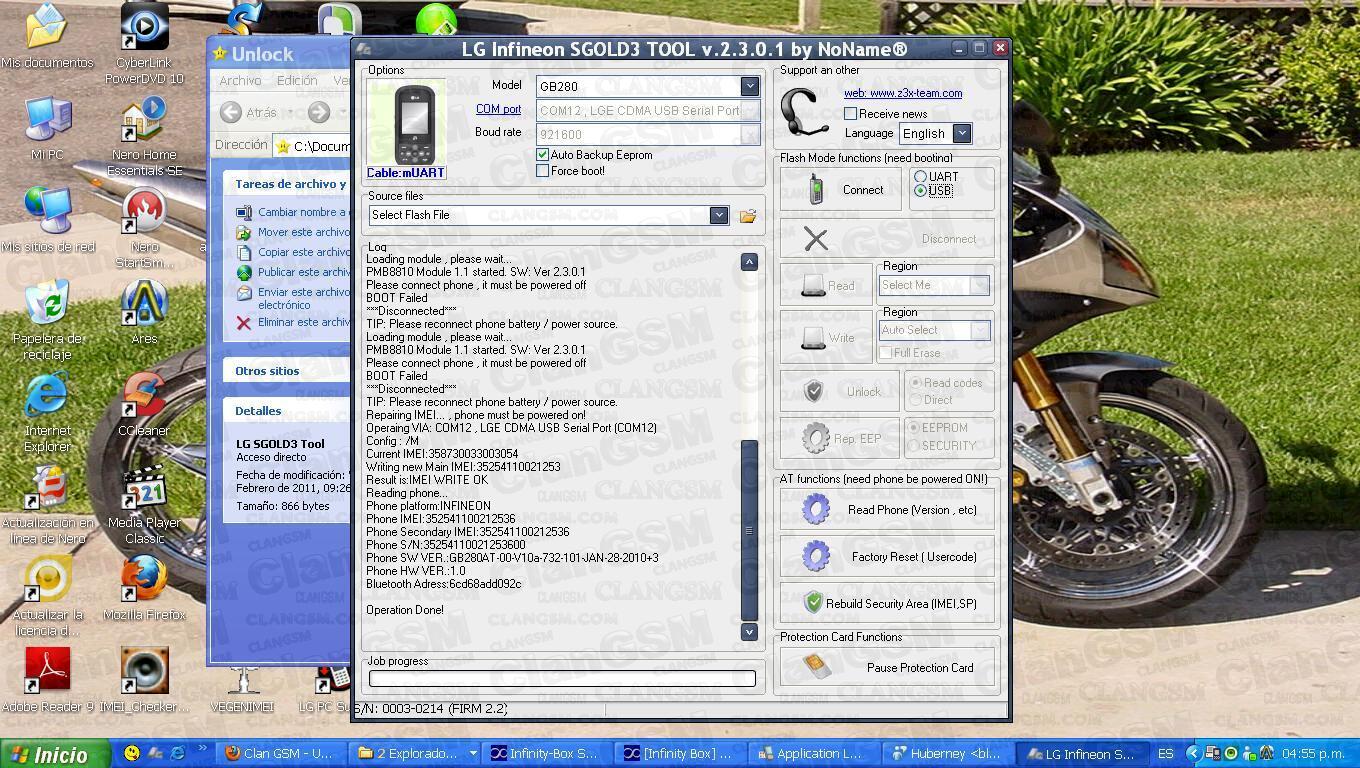Click the Read flash button
The image size is (1360, 768).
point(826,285)
